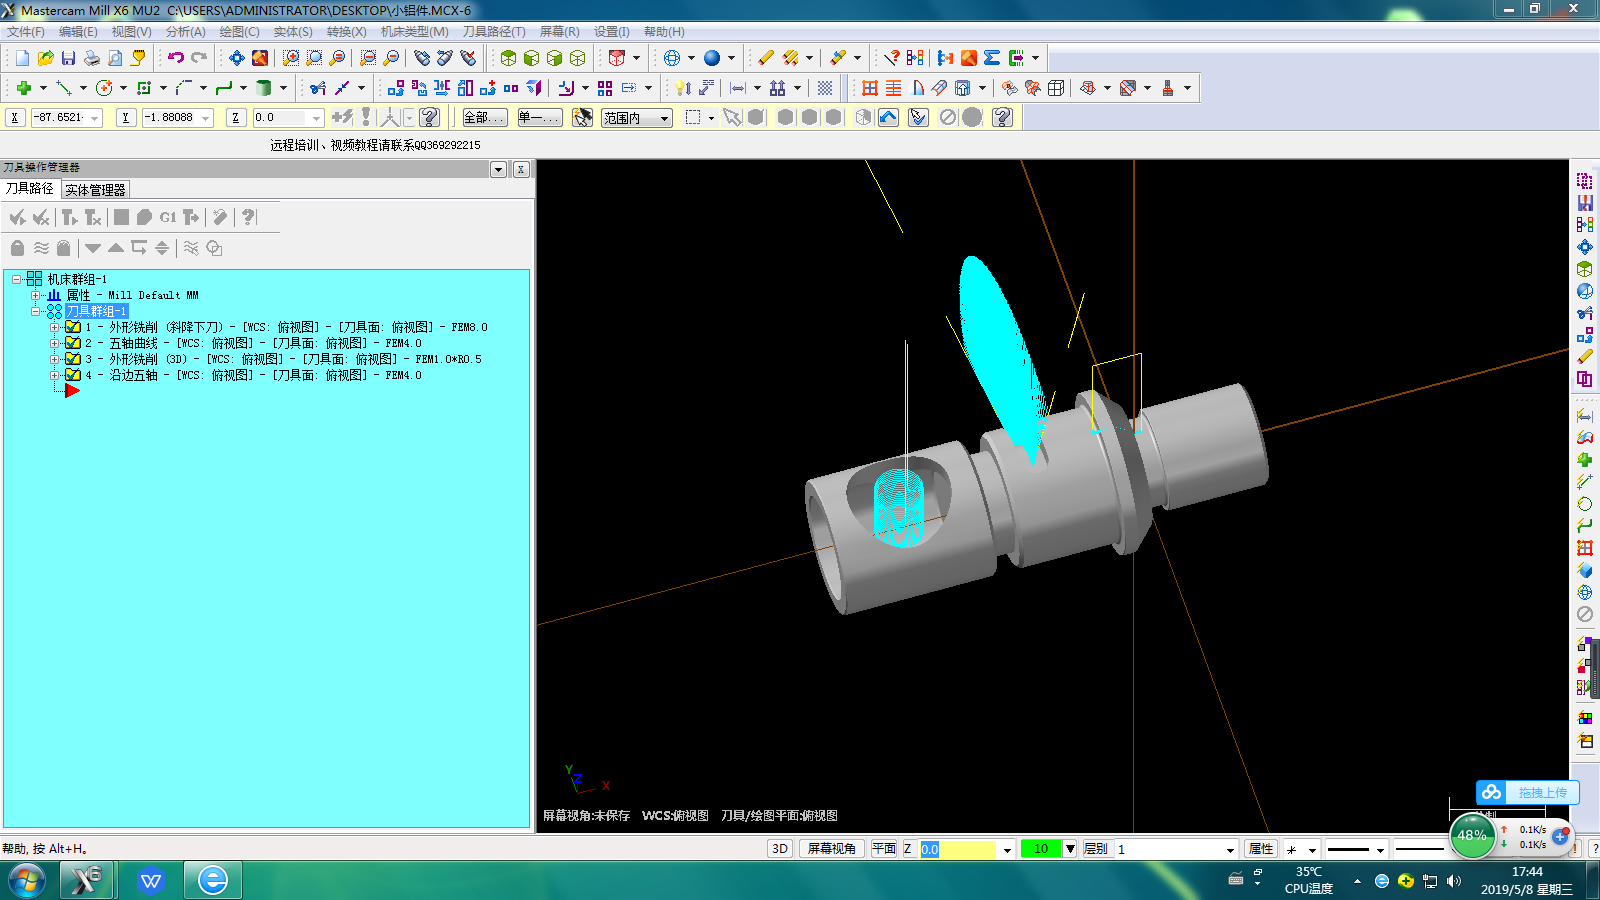Select all operations double-check icon in manager
The image size is (1600, 900).
17,217
